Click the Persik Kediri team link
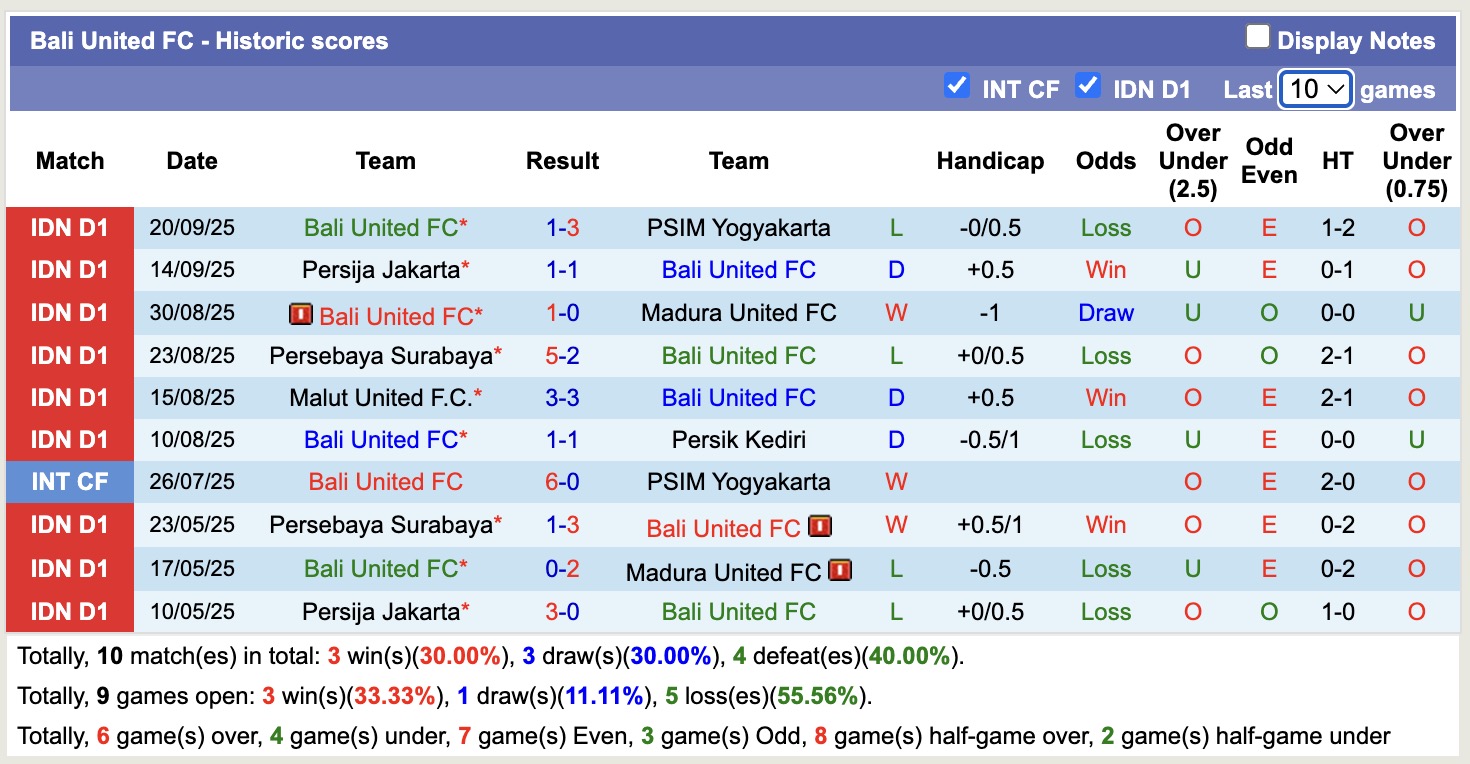The height and width of the screenshot is (764, 1470). pos(740,439)
